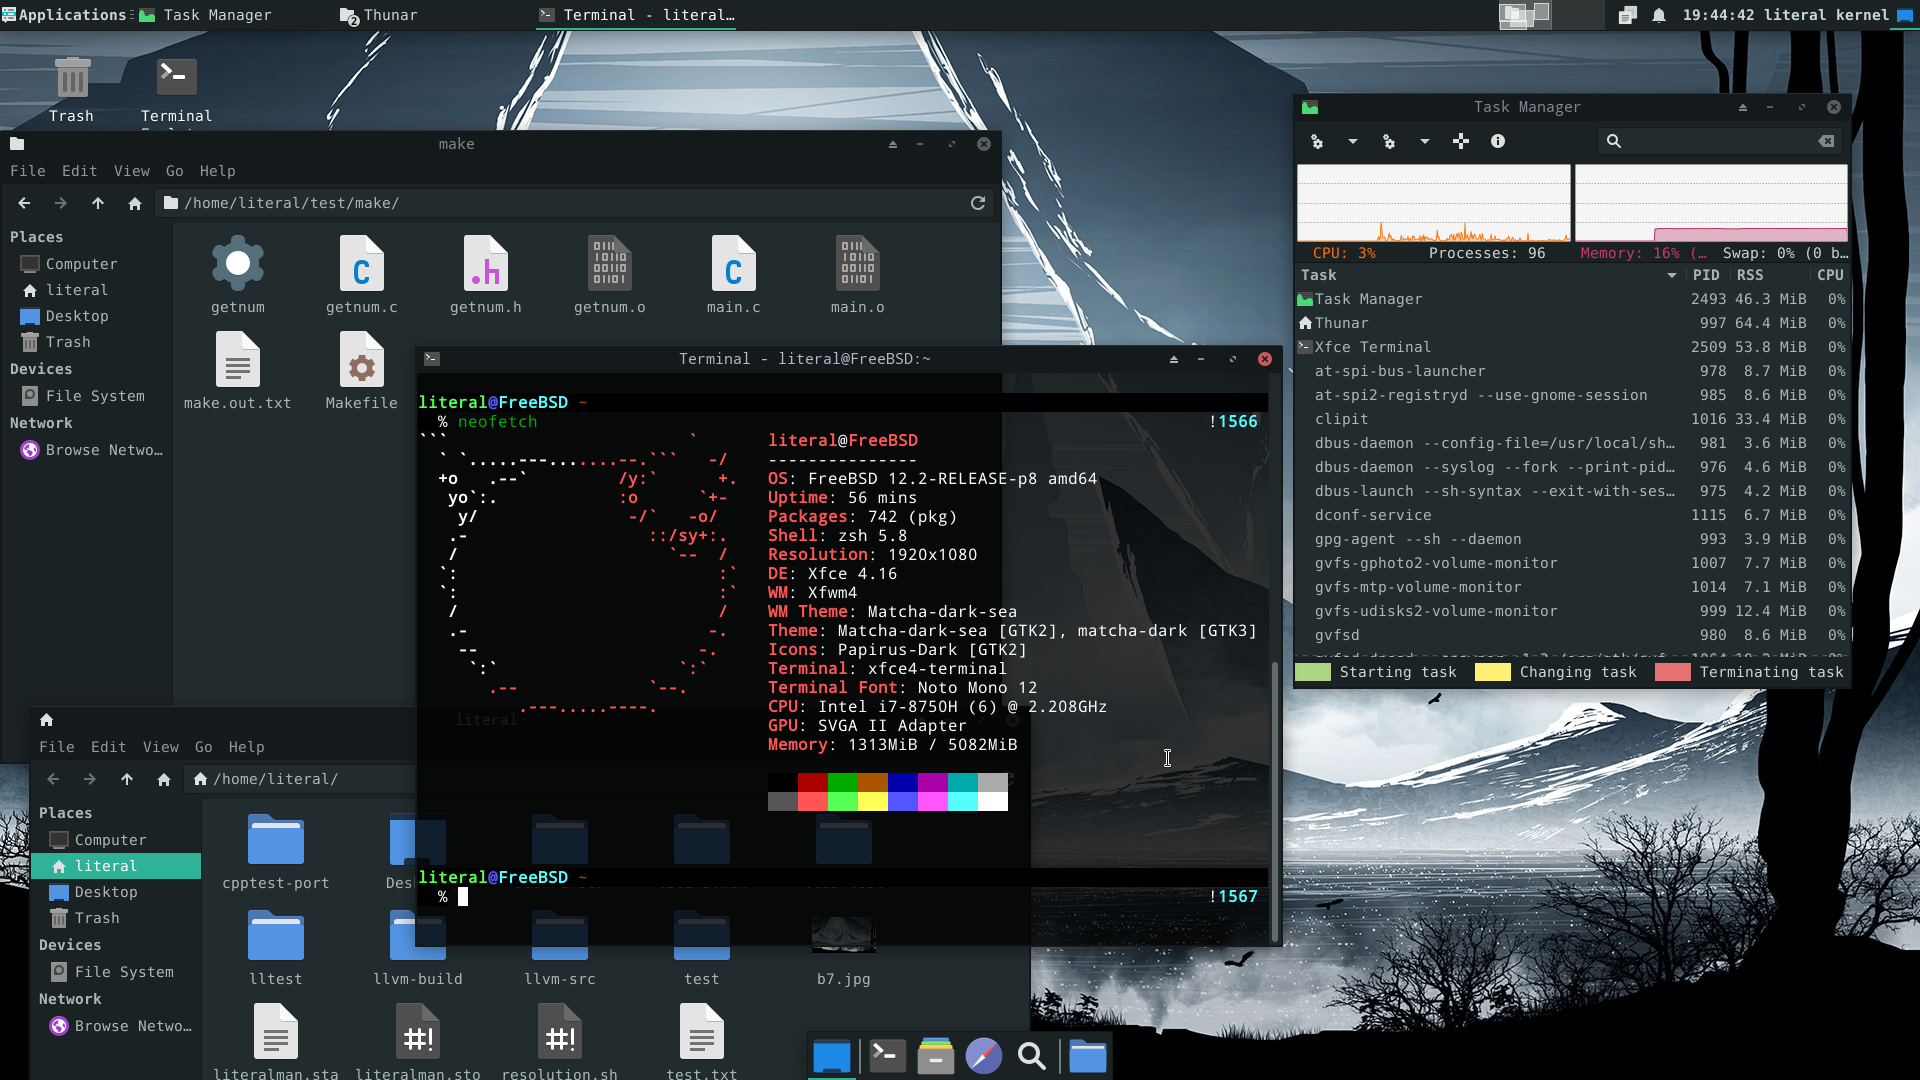Go back in the /home/literal/ Thunar window
1920x1080 pixels.
53,779
